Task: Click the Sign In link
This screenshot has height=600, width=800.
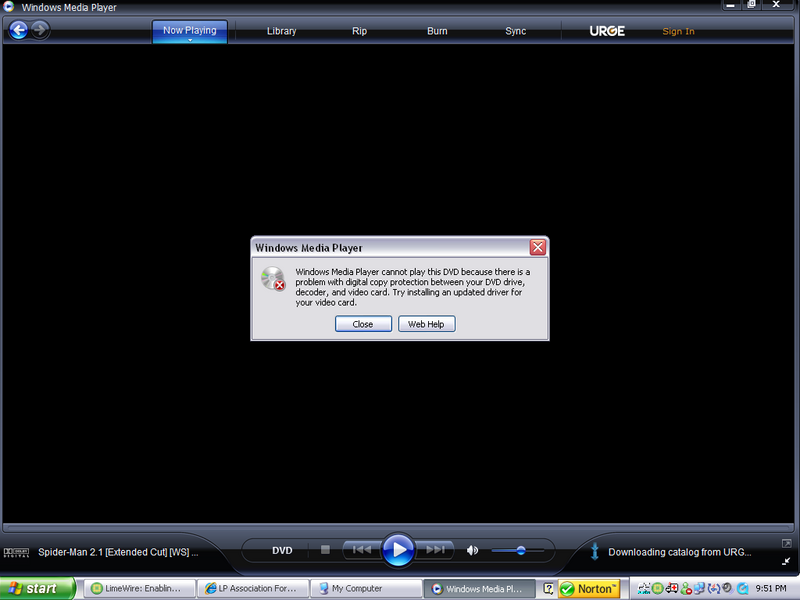Action: (678, 31)
